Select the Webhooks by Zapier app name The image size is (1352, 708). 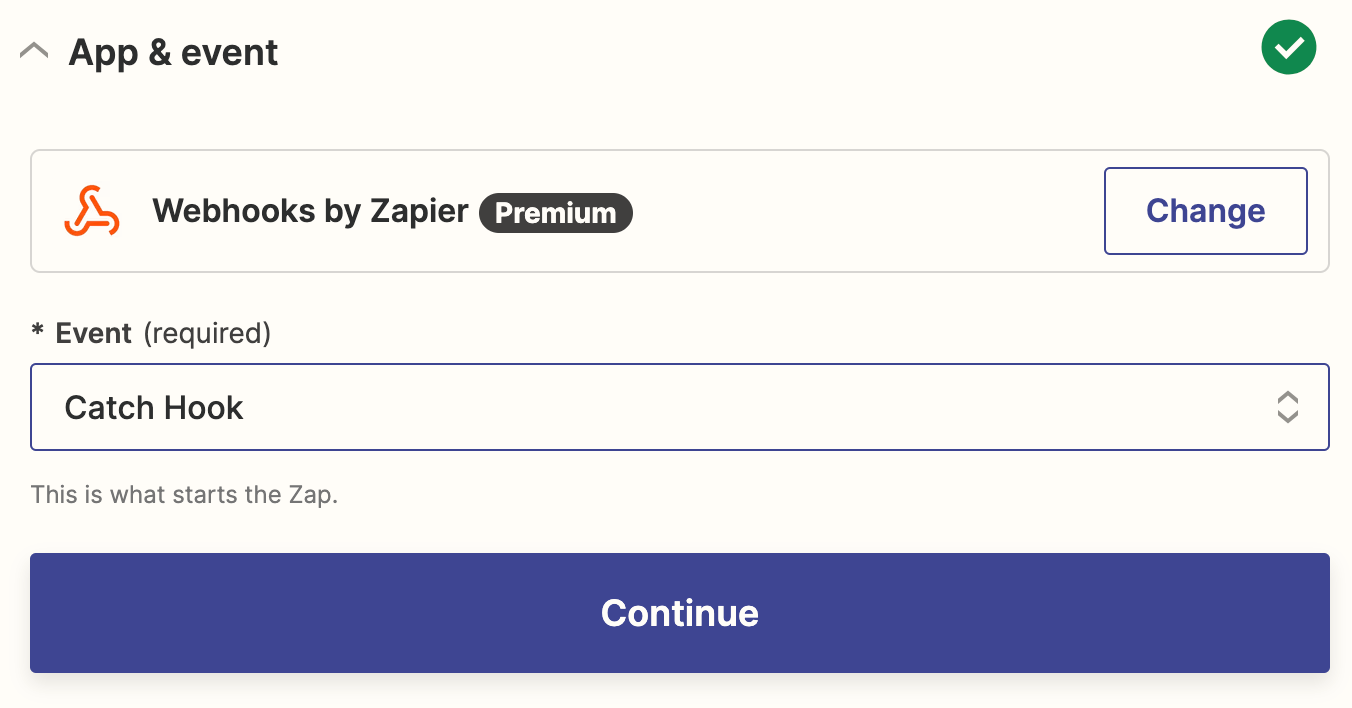pyautogui.click(x=310, y=211)
